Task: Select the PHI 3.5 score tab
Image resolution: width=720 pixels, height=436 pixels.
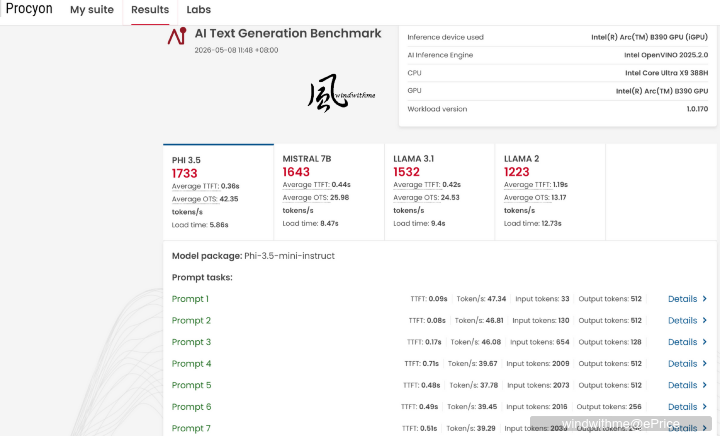Action: coord(219,192)
